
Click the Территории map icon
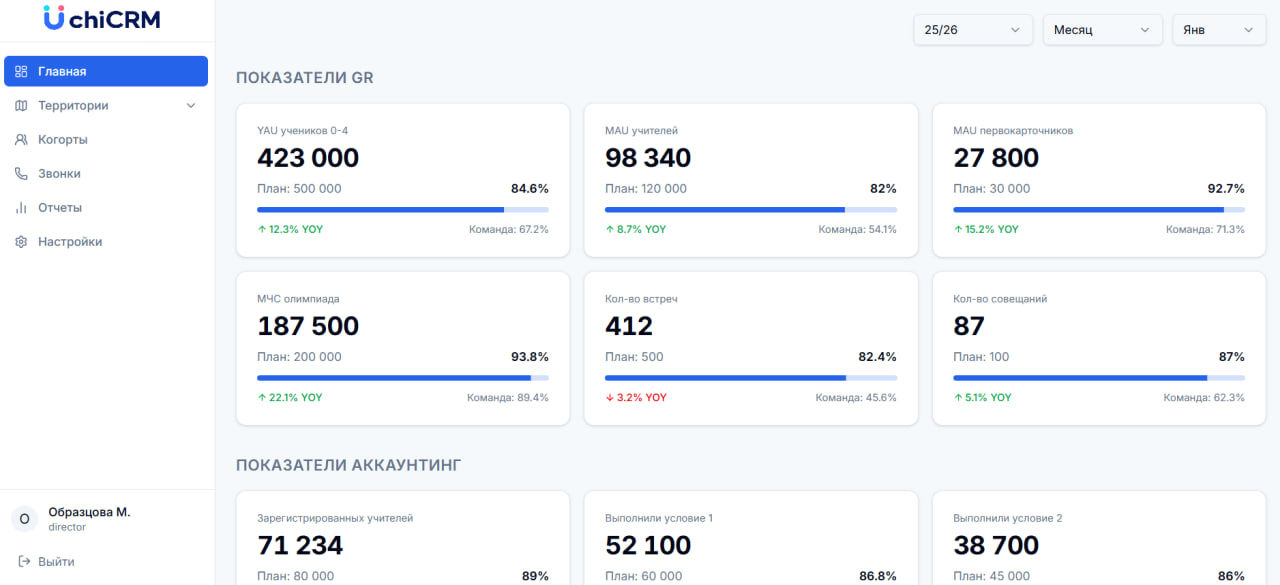click(21, 105)
